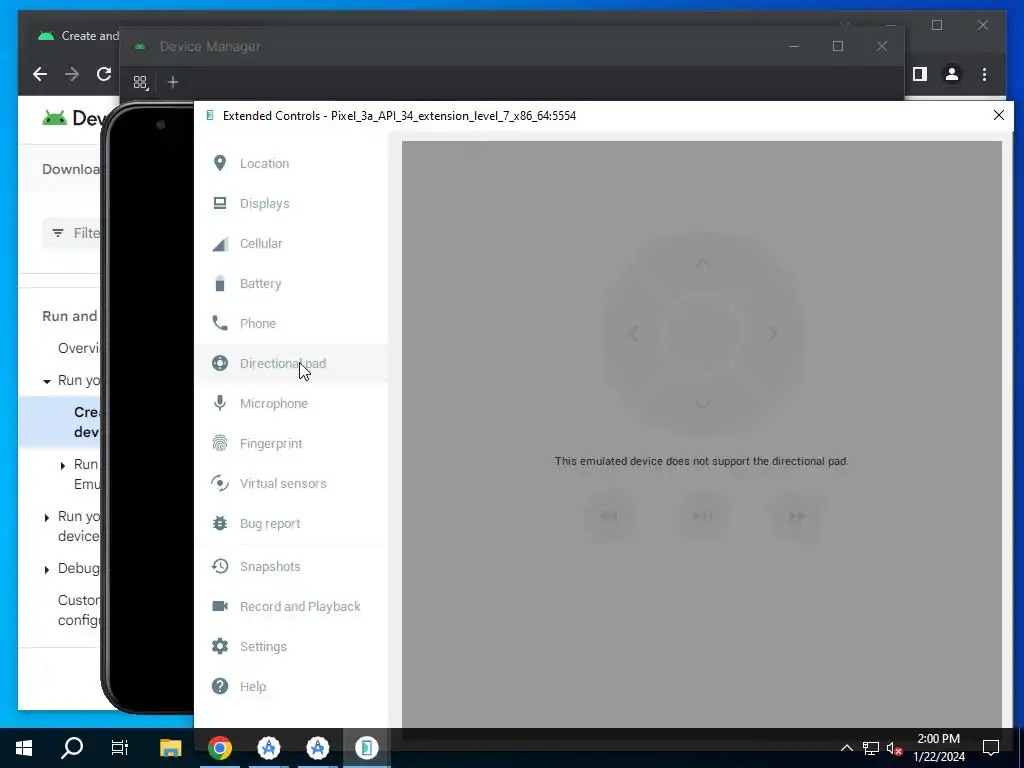Click the muted volume tray icon

(895, 748)
